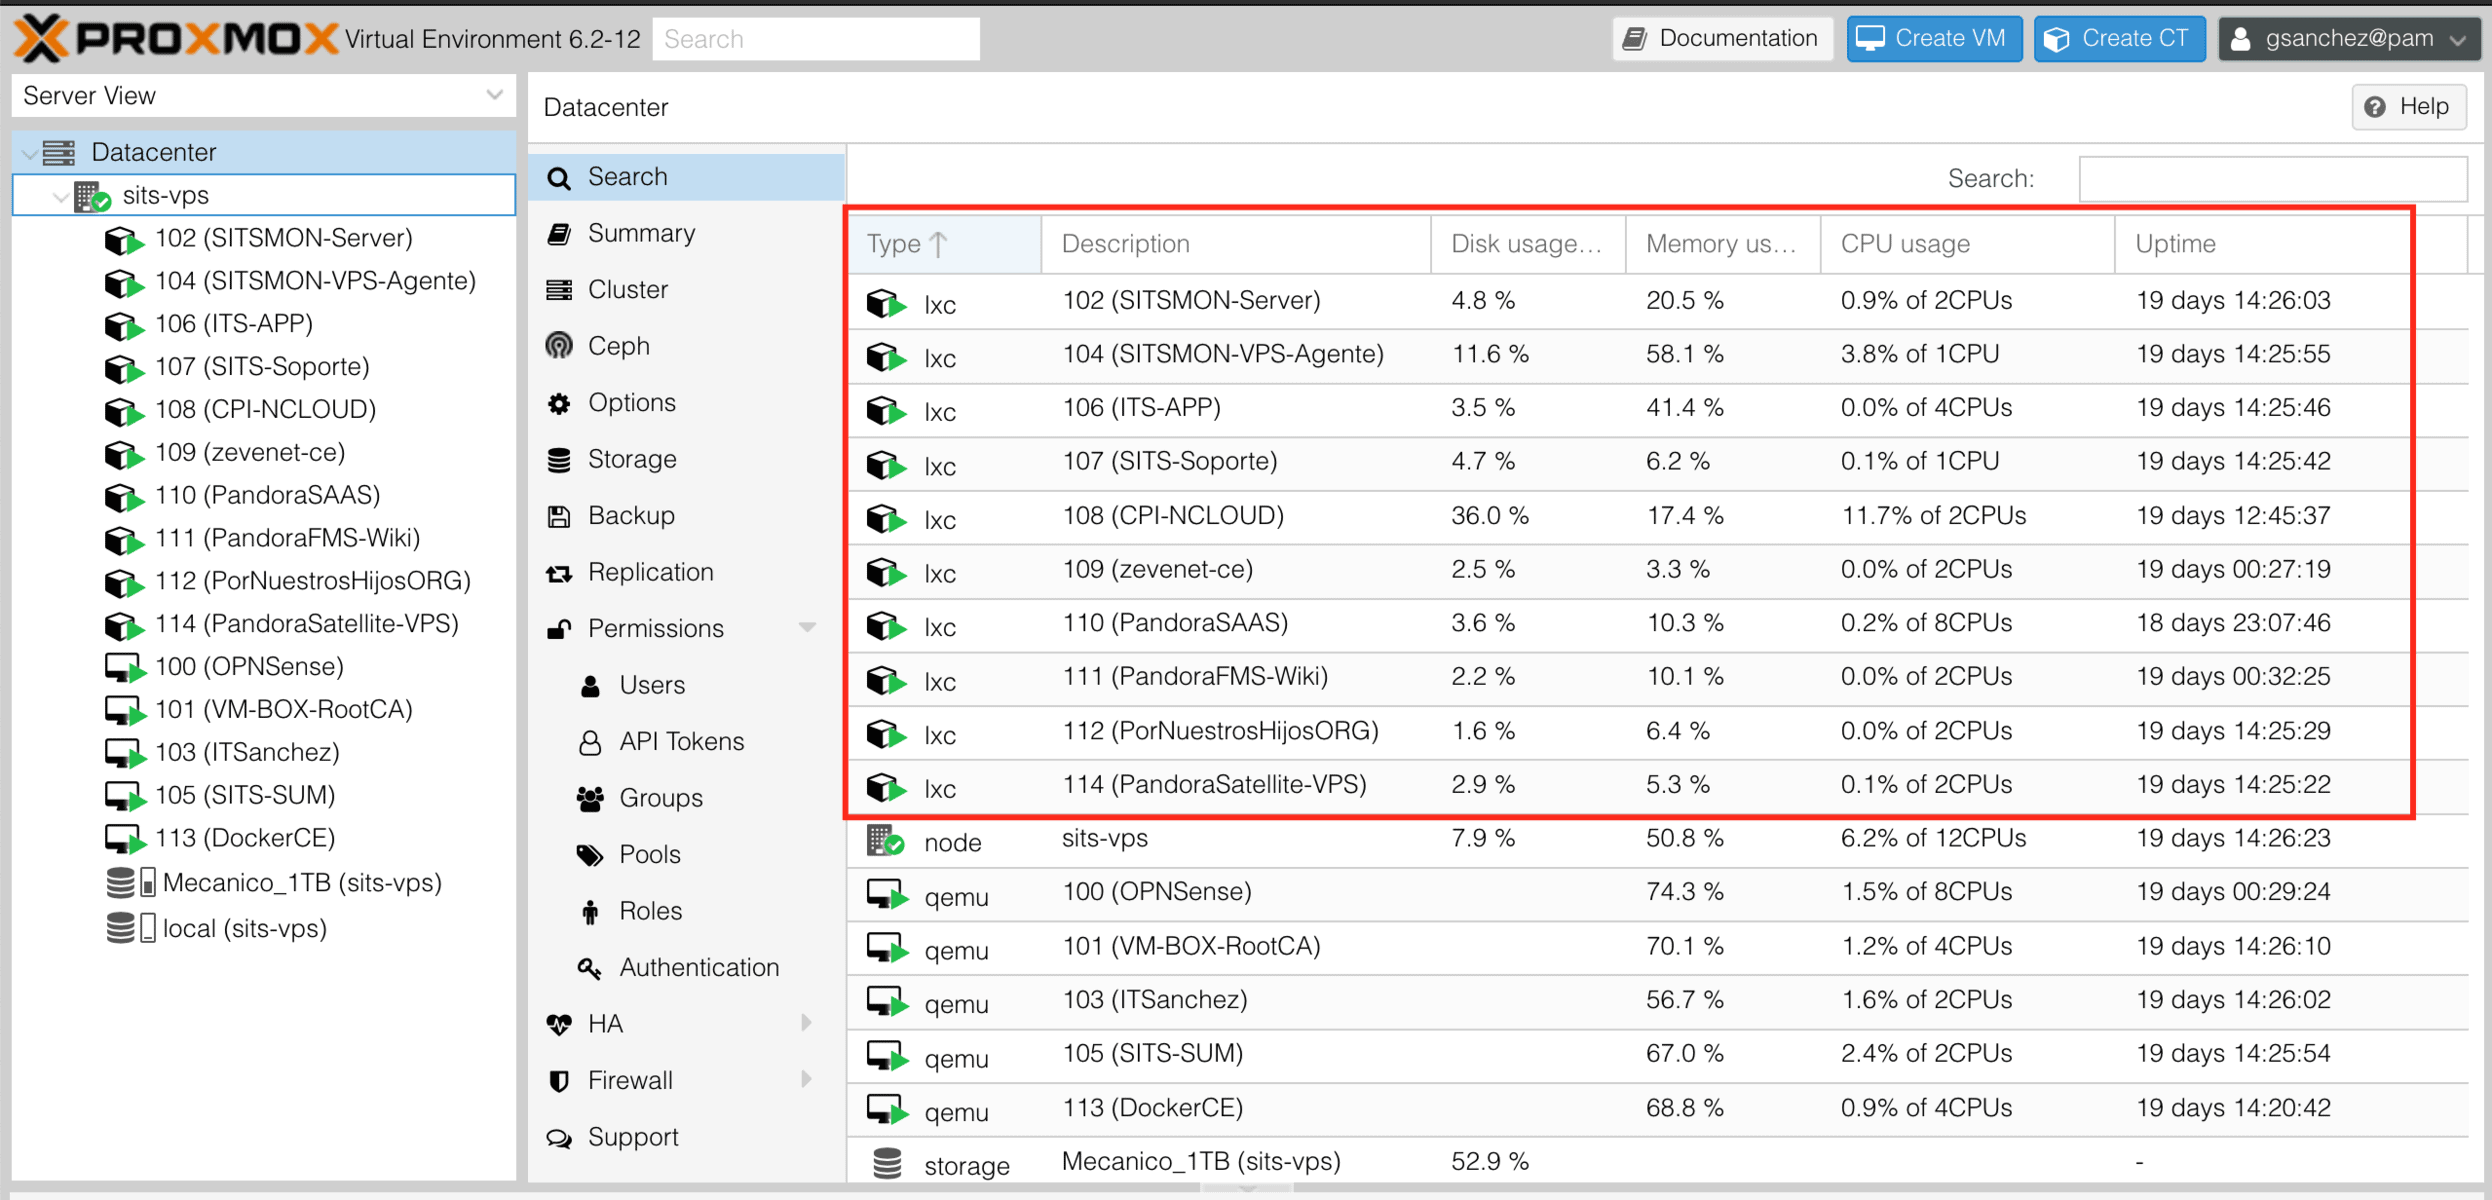Collapse the Permissions submenu arrow
This screenshot has width=2492, height=1200.
click(x=807, y=628)
